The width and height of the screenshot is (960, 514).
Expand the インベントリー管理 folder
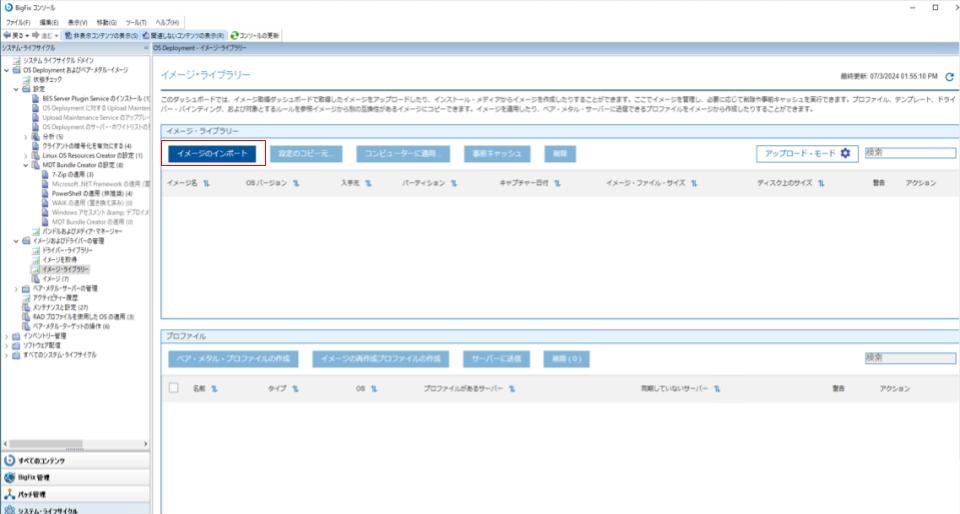7,336
